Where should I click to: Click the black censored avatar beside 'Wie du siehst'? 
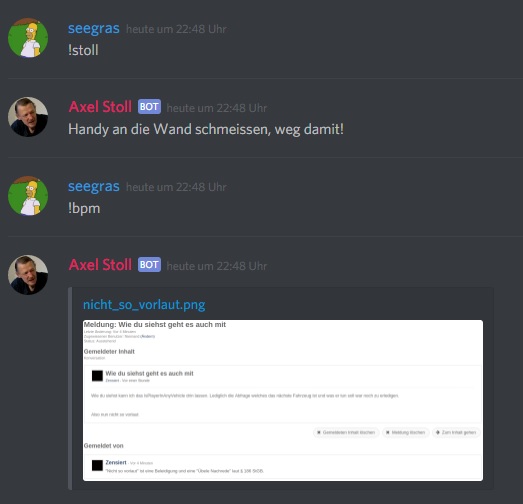97,376
